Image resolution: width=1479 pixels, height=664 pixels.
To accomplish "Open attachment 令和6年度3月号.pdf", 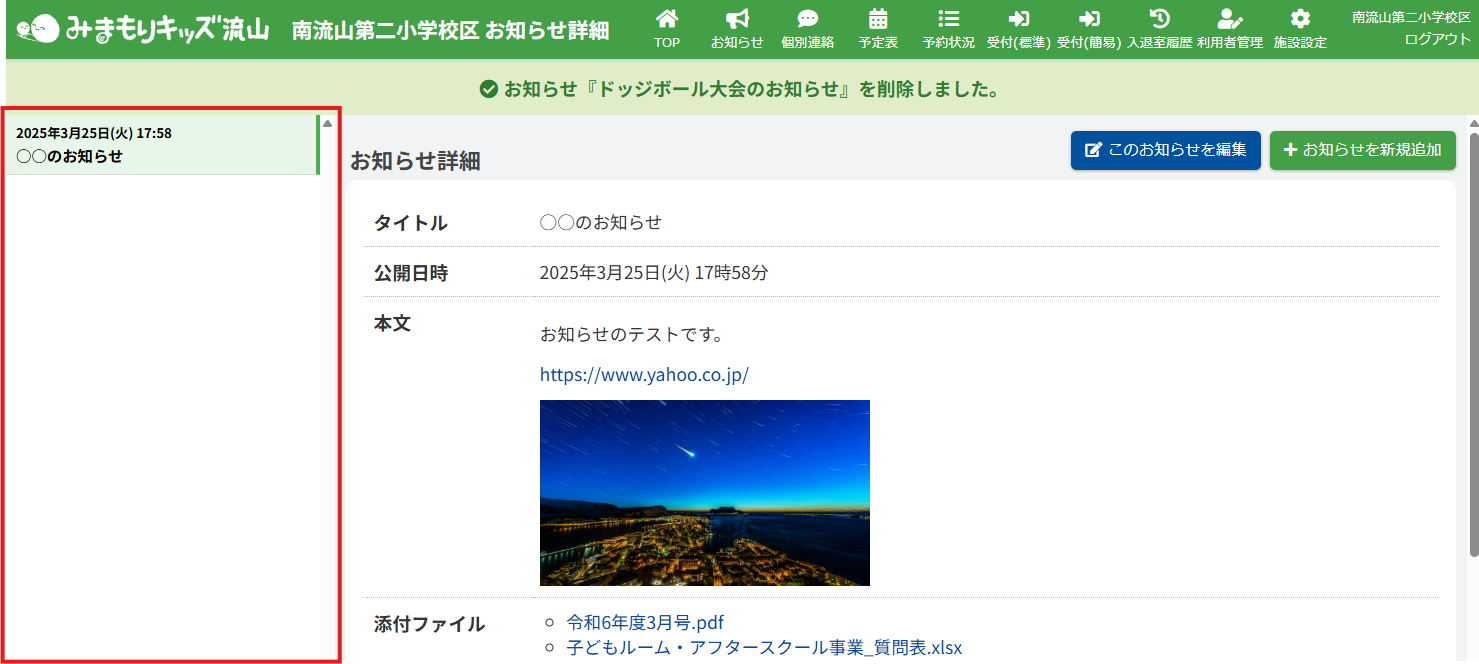I will 645,623.
